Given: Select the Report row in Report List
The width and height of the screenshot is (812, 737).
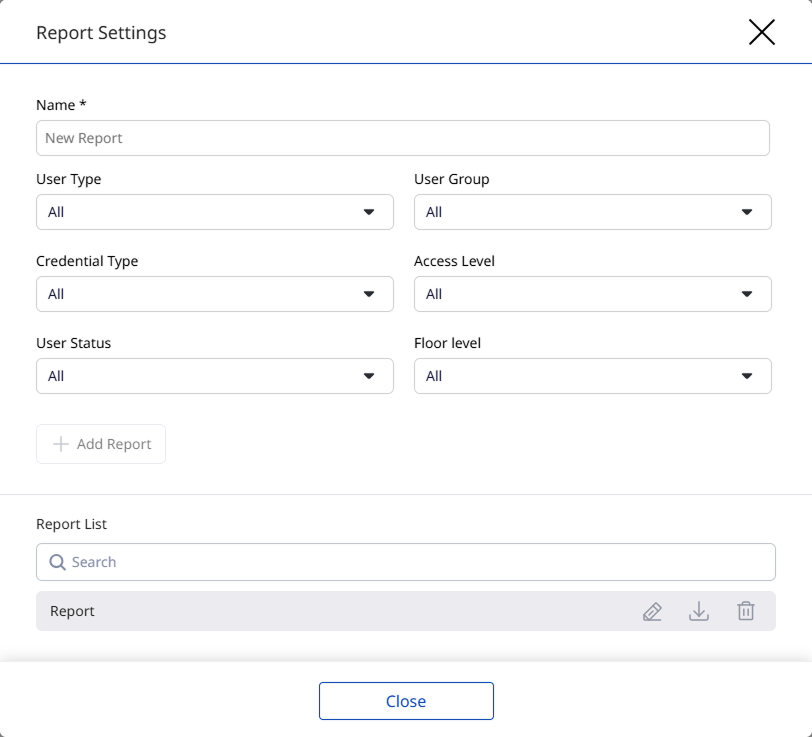Looking at the screenshot, I should pyautogui.click(x=300, y=611).
